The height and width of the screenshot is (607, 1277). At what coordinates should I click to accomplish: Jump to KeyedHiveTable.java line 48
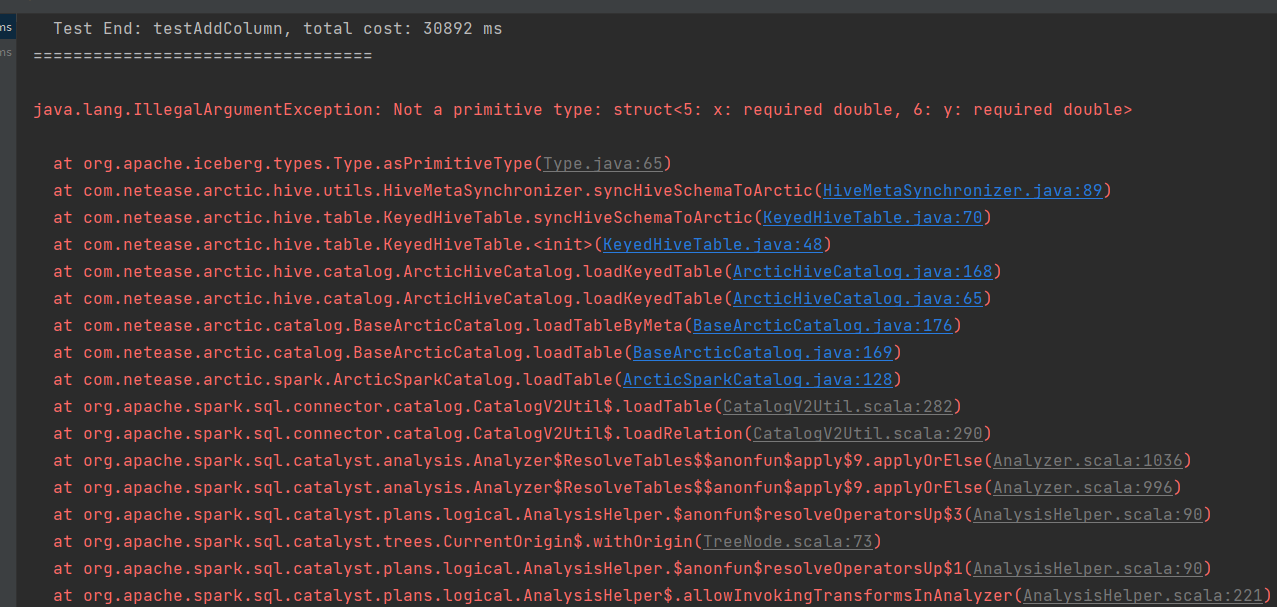pos(711,244)
